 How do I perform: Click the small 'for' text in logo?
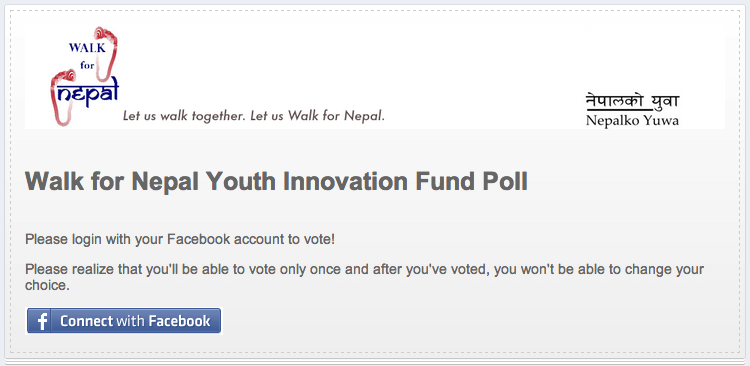click(x=87, y=65)
